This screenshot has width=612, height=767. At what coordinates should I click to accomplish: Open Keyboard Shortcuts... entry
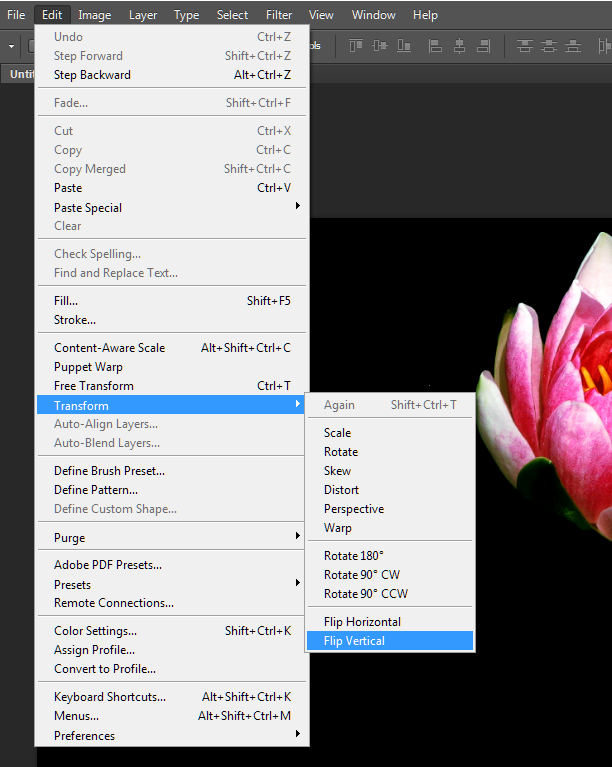coord(172,697)
